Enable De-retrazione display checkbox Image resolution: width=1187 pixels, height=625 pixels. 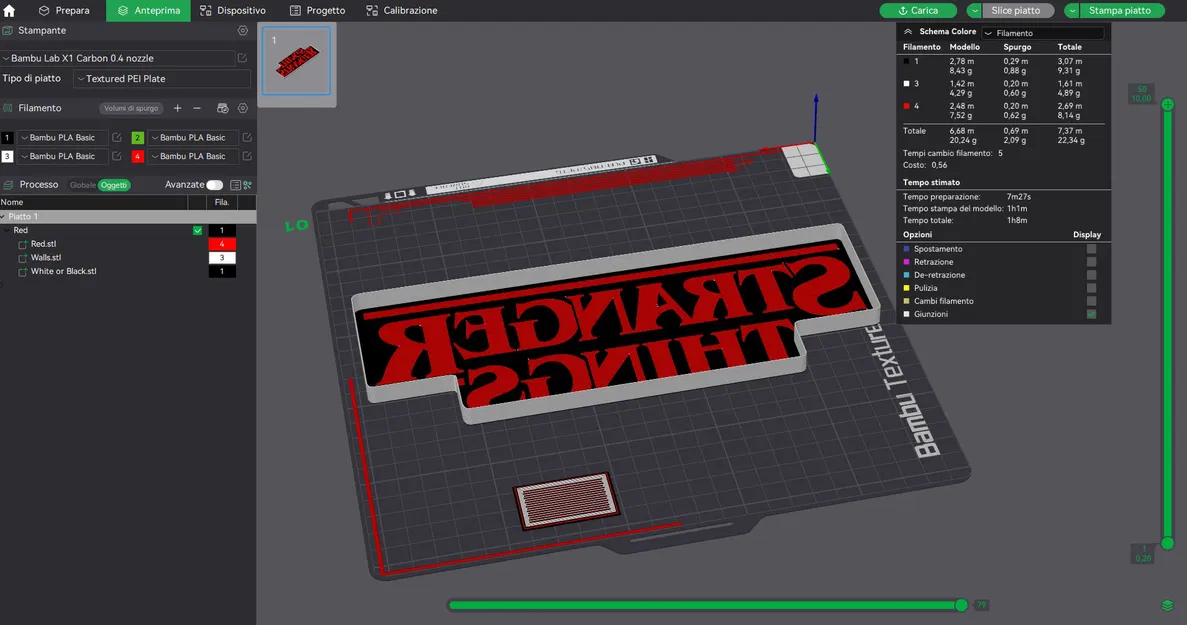tap(1092, 275)
